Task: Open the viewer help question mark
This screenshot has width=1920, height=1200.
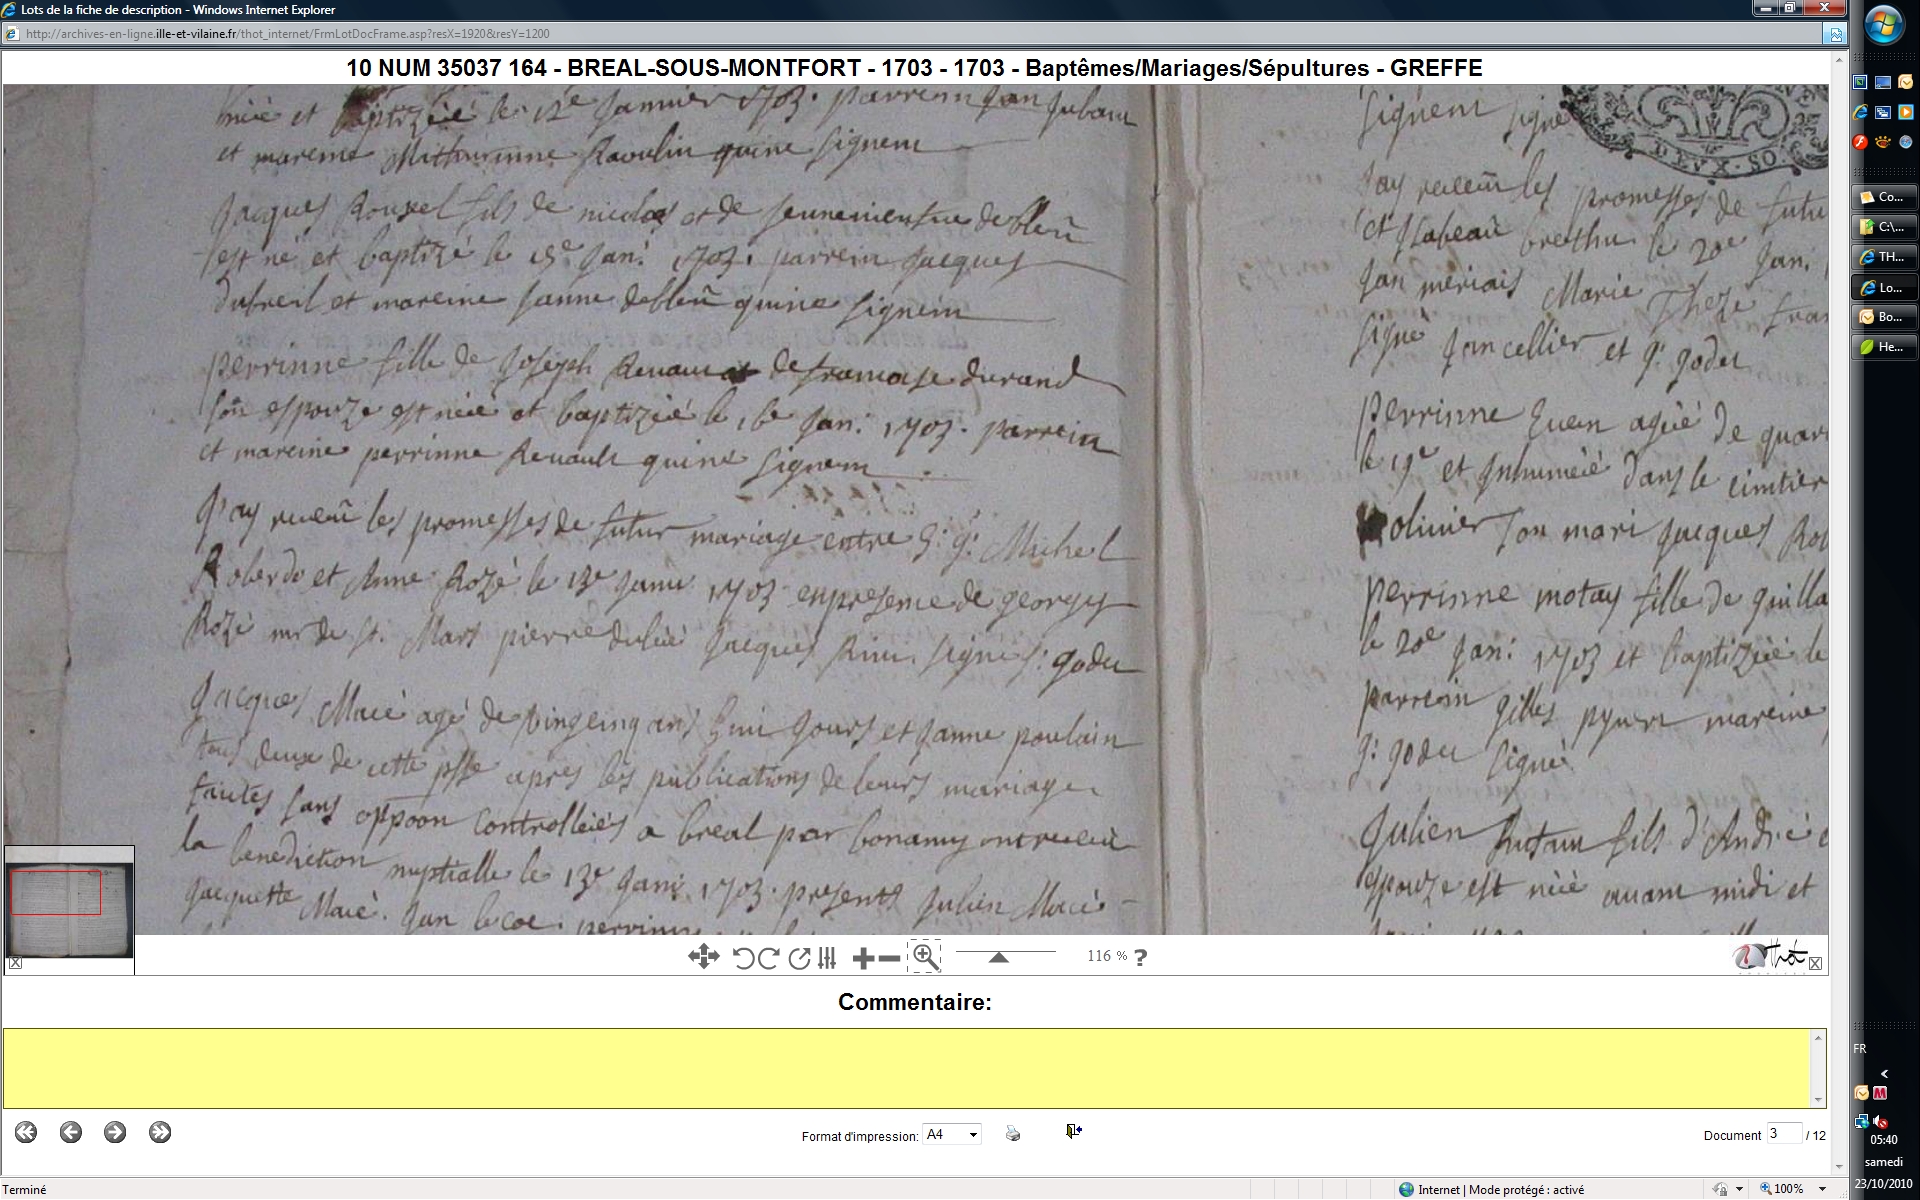Action: (x=1140, y=957)
